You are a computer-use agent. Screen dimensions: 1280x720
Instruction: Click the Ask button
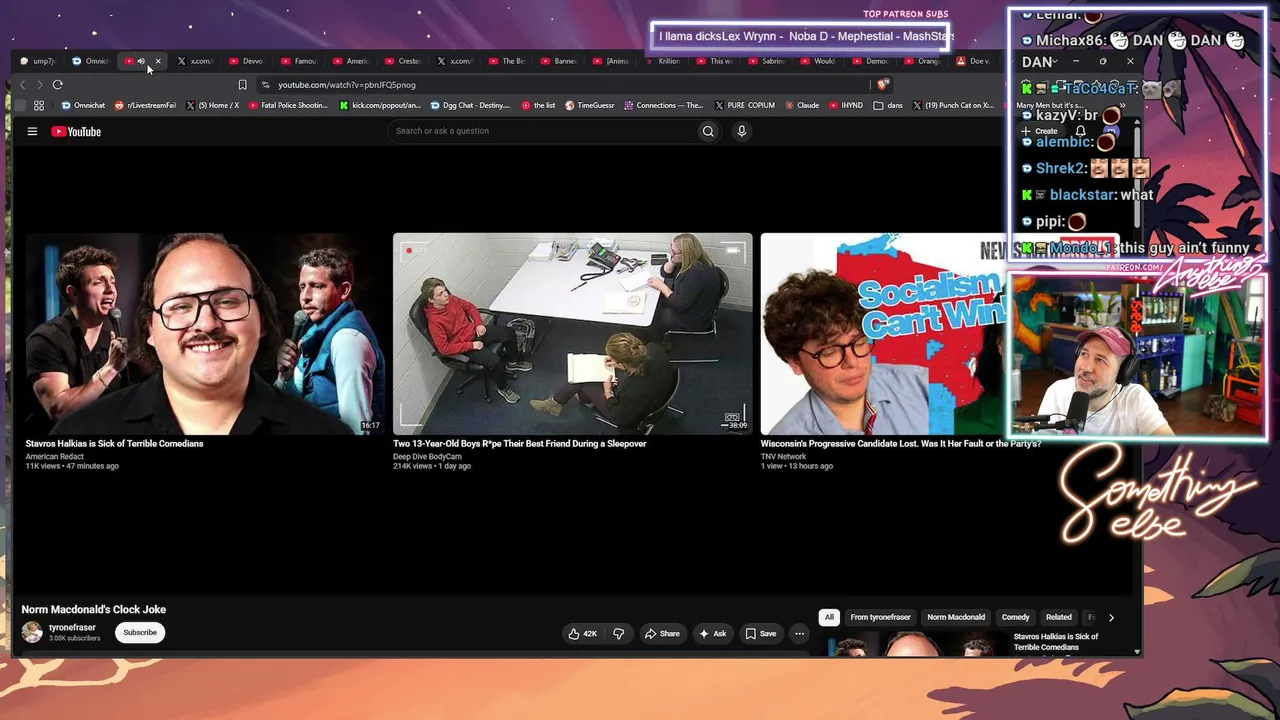tap(713, 633)
